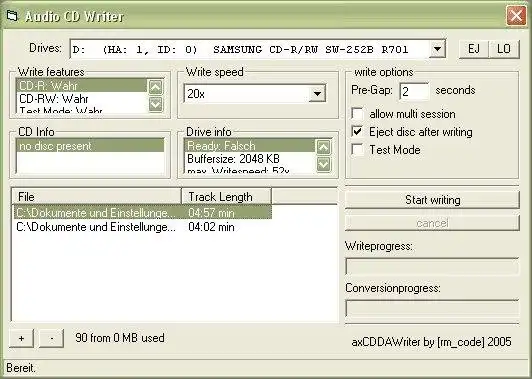This screenshot has height=379, width=532.
Task: Click the Start writing button
Action: pyautogui.click(x=432, y=200)
